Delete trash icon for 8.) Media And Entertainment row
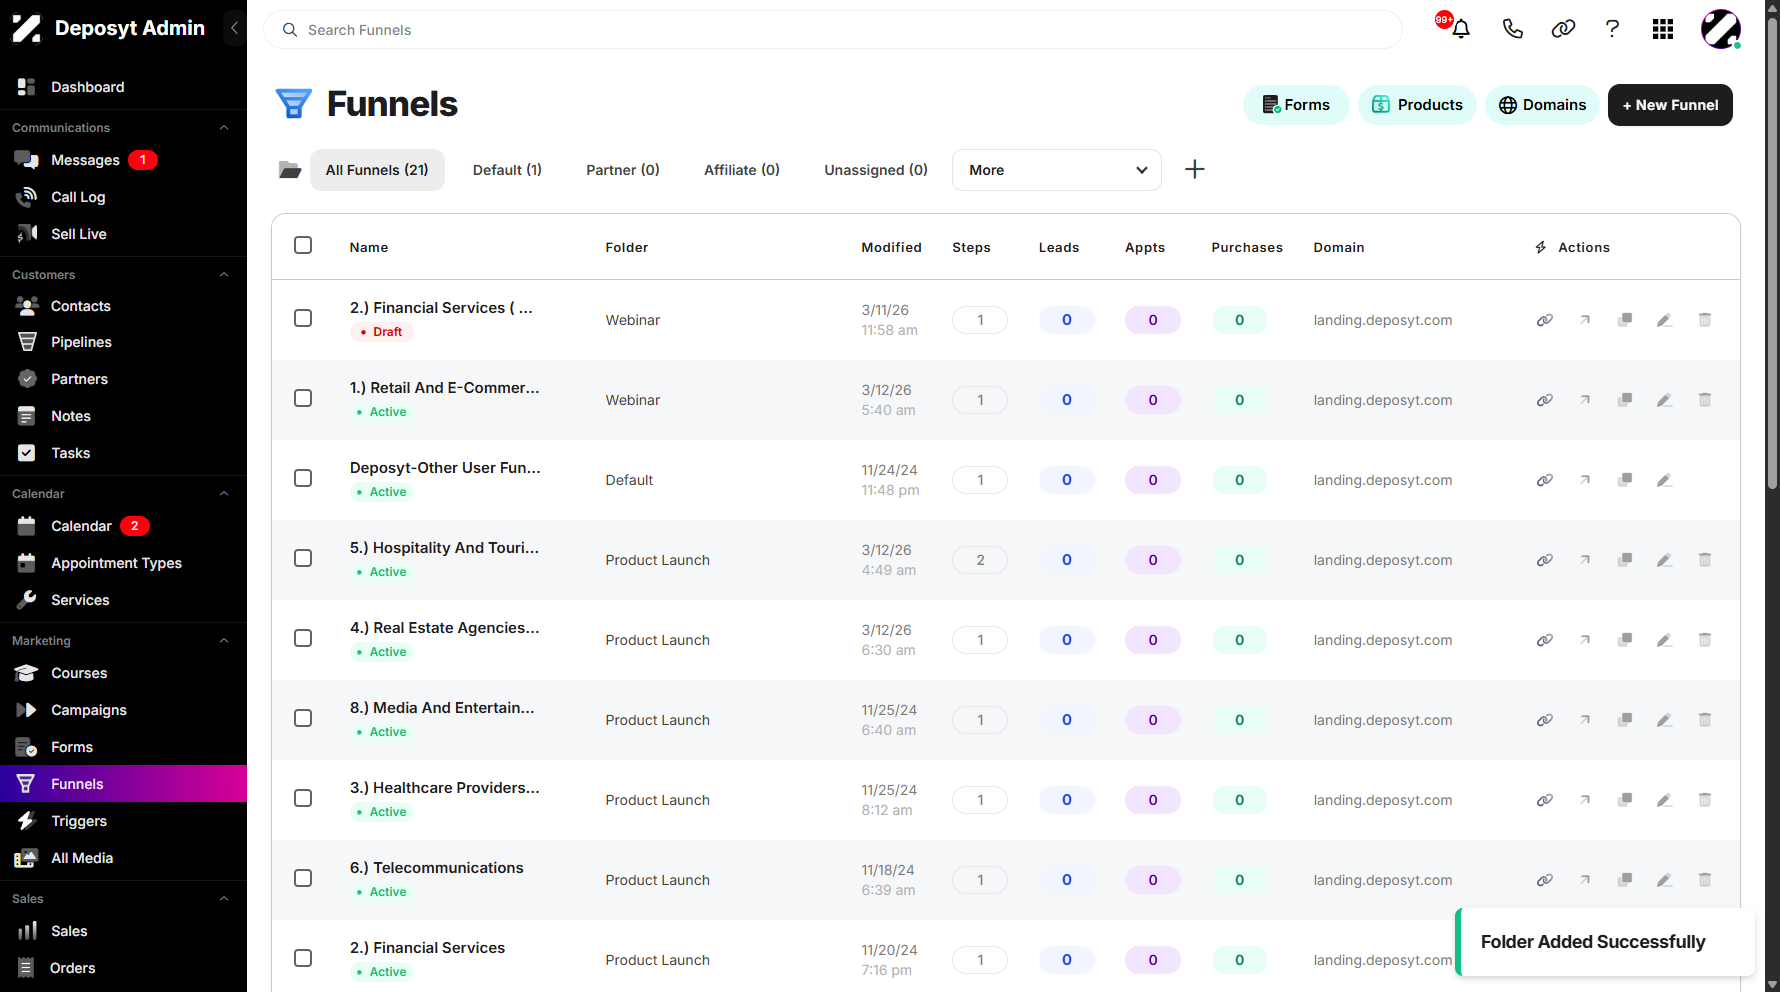The height and width of the screenshot is (992, 1780). (1705, 720)
